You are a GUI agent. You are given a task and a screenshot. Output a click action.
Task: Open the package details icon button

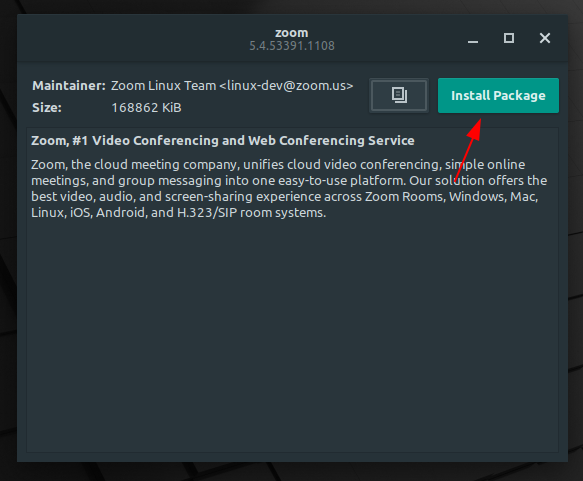[x=399, y=96]
